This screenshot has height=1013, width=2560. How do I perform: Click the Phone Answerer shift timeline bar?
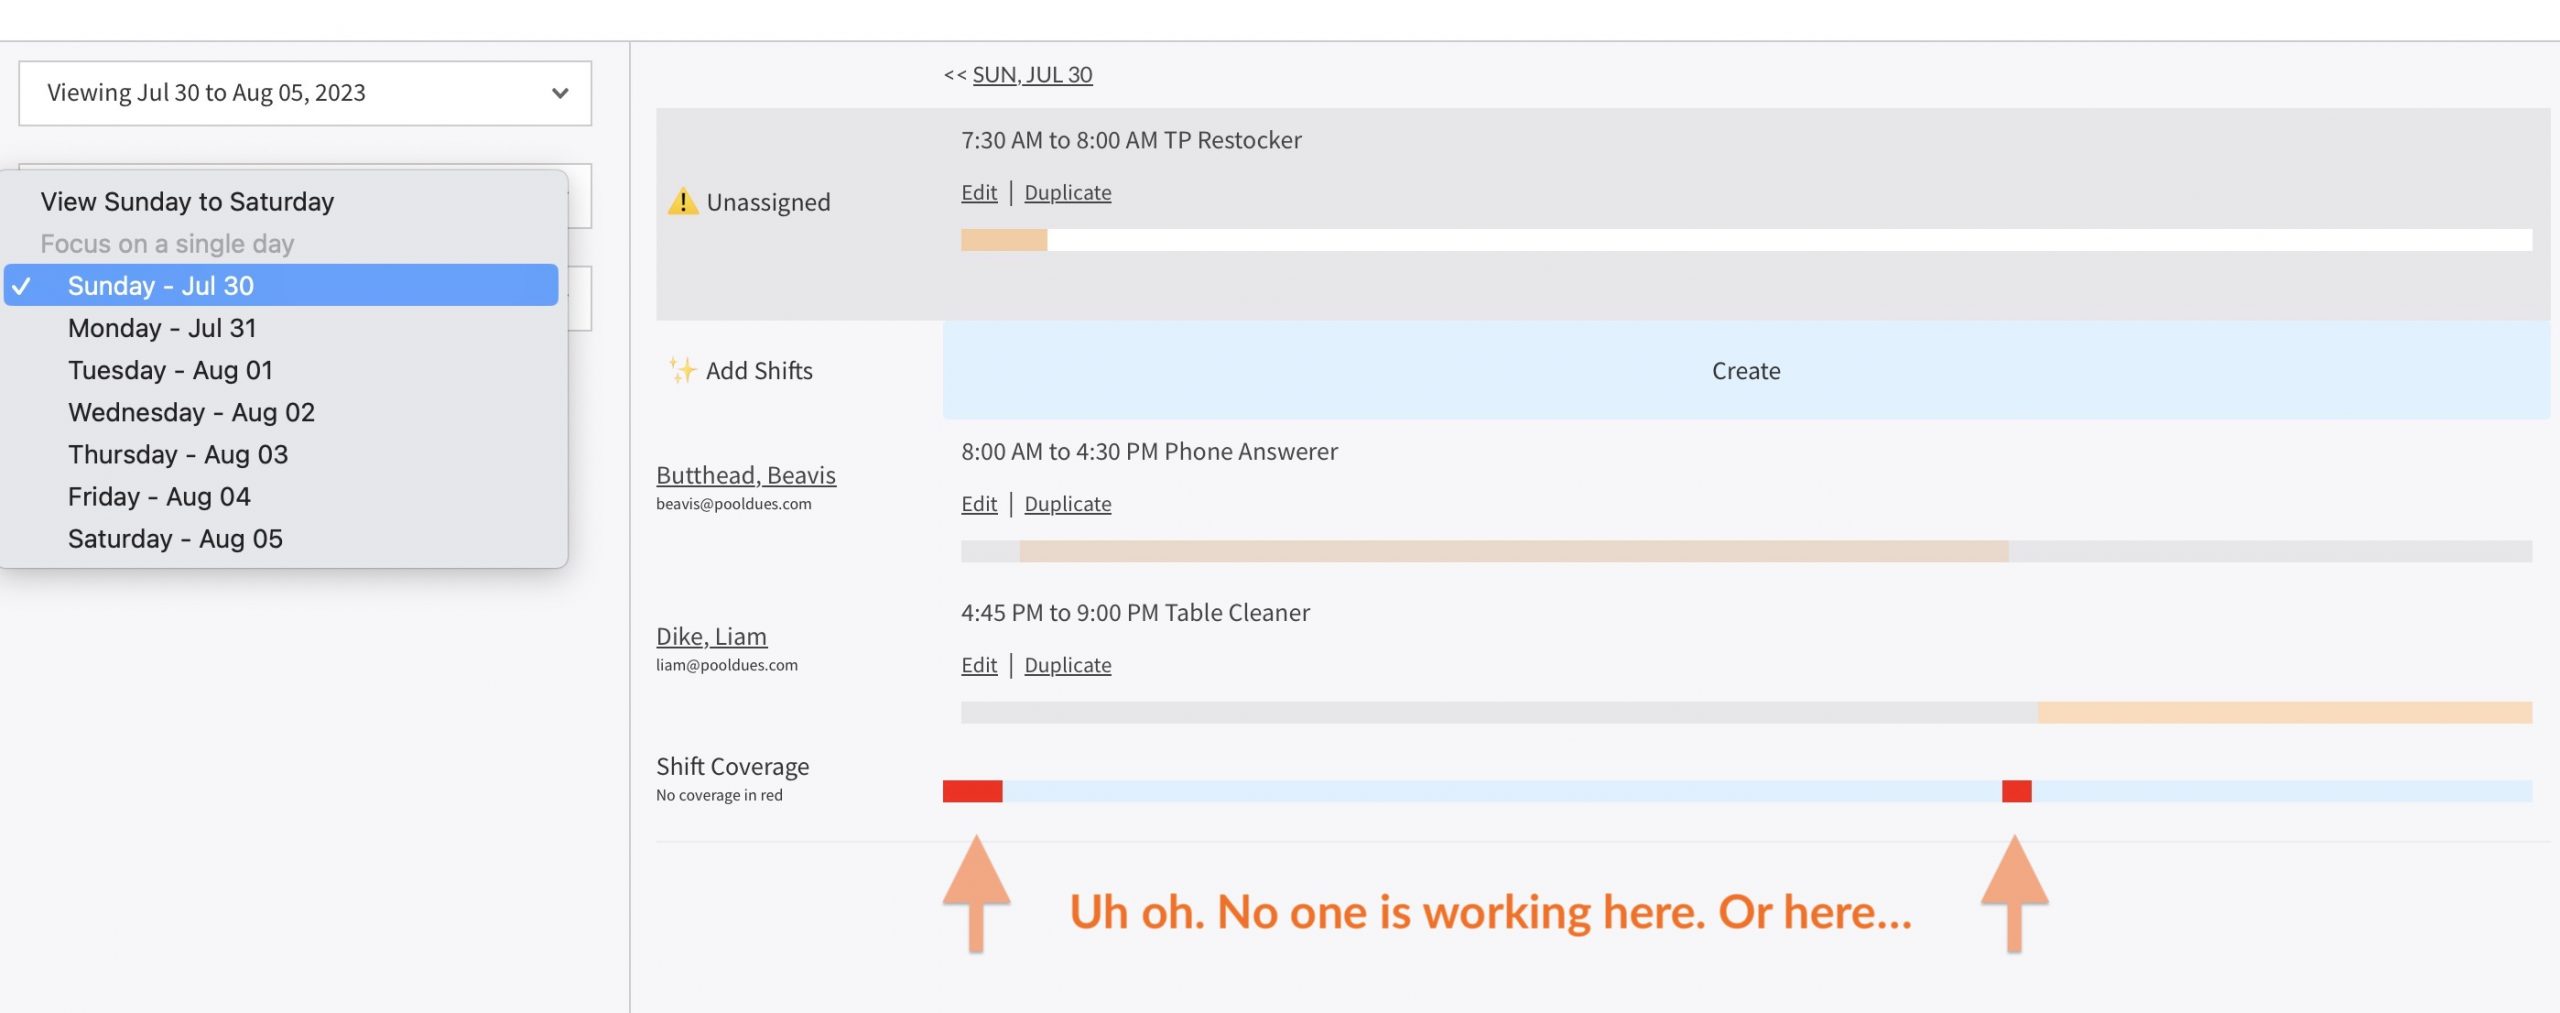pos(1513,551)
